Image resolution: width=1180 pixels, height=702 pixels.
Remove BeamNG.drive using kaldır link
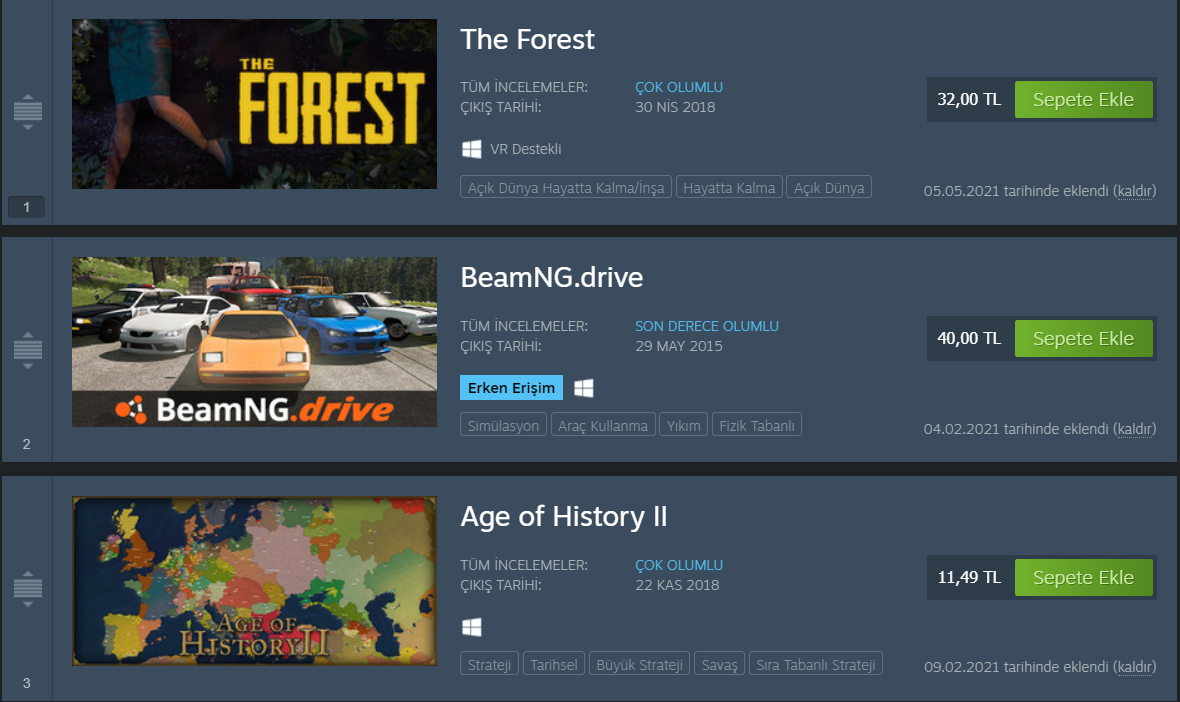click(x=1135, y=429)
